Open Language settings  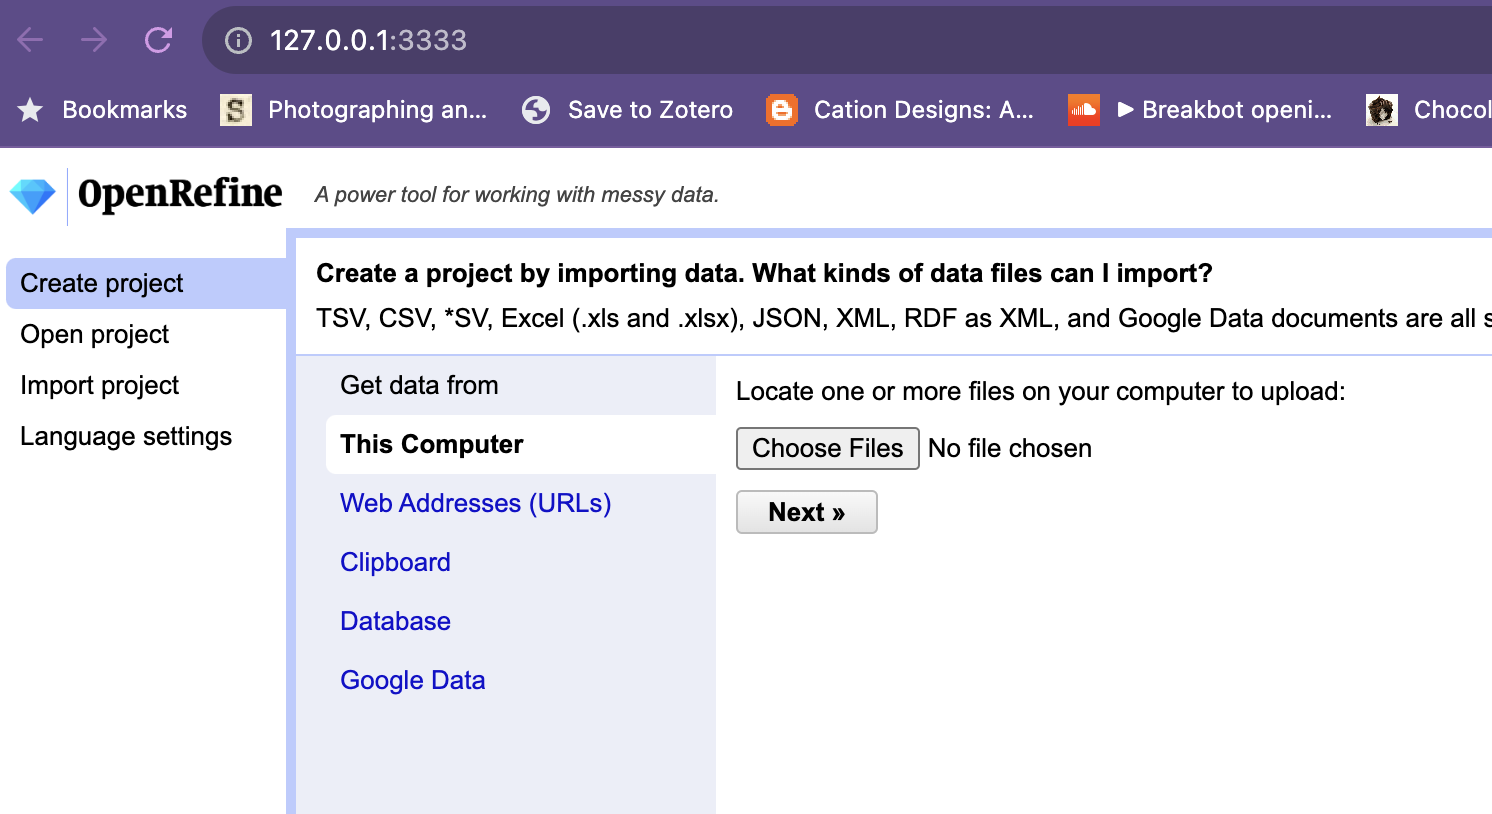(126, 437)
